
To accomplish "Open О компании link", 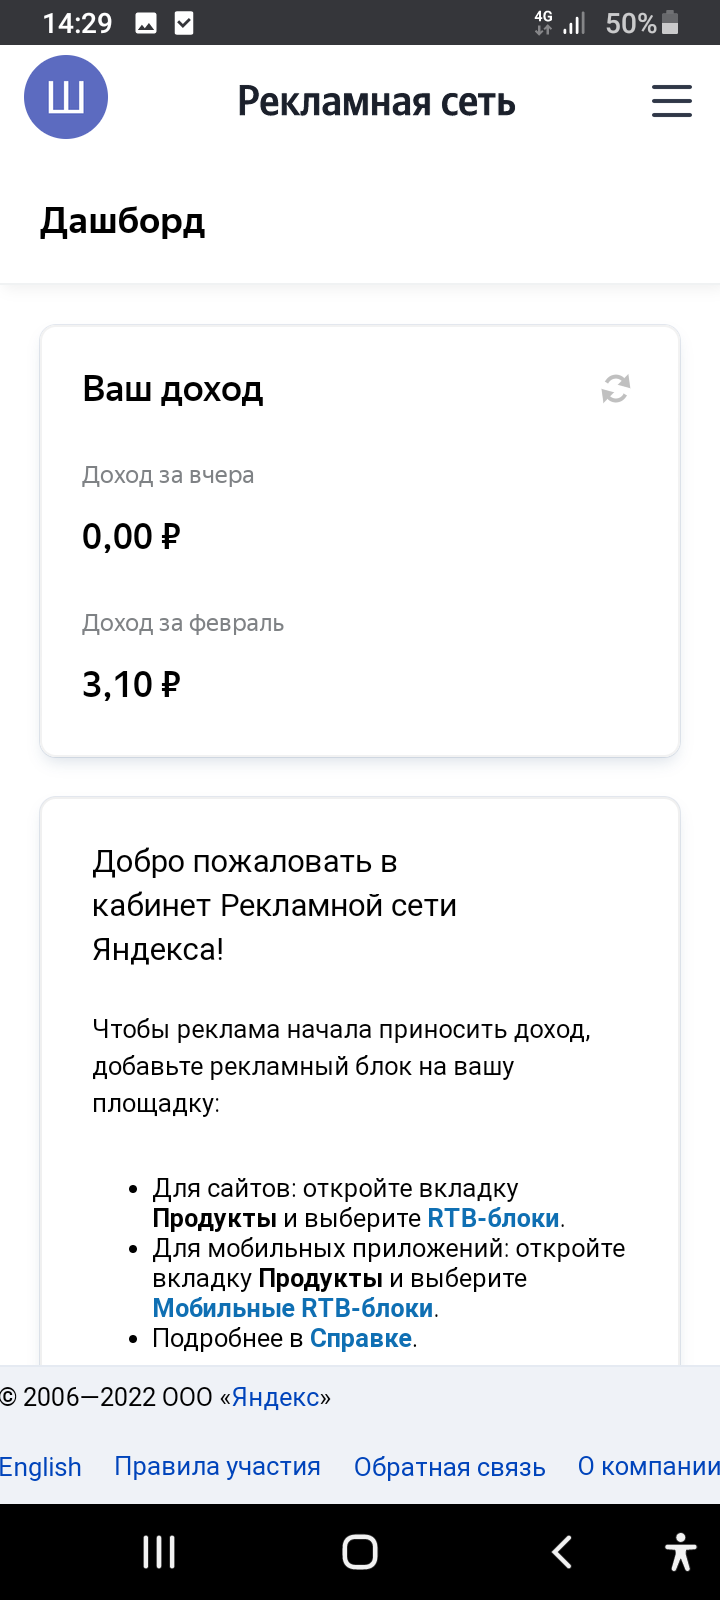I will click(648, 1467).
